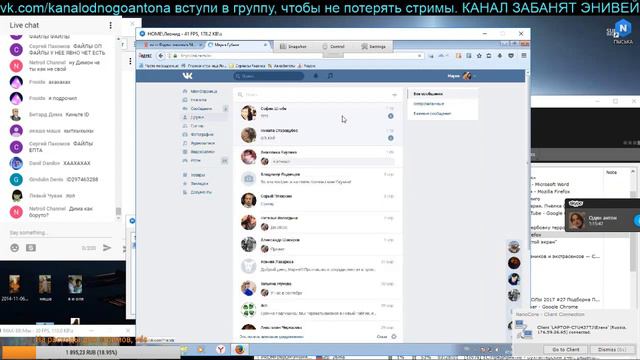Open Audio item in VK sidebar

[202, 143]
